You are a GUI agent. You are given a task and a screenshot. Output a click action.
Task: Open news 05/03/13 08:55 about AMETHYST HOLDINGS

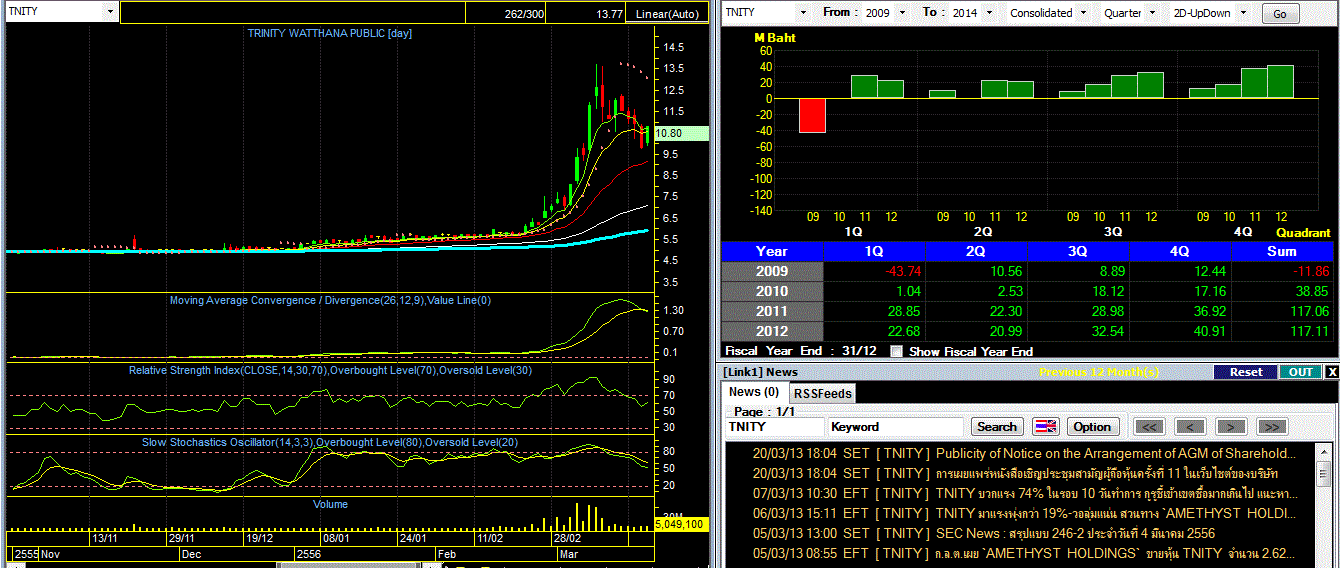pos(1023,553)
